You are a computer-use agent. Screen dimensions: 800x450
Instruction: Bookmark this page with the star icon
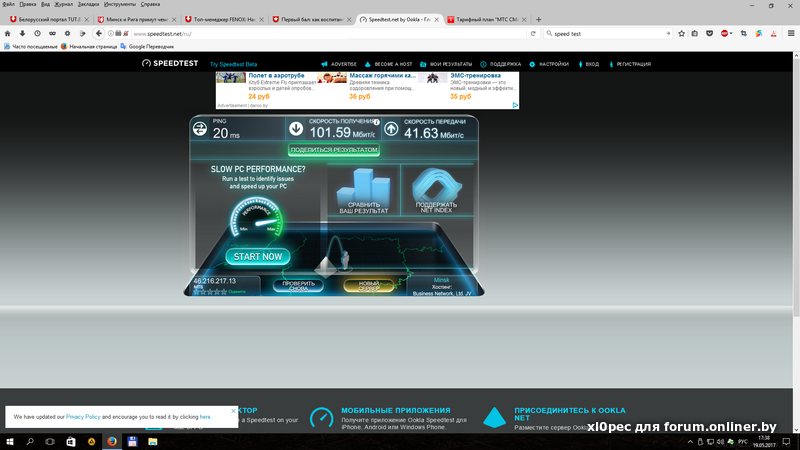[x=682, y=34]
